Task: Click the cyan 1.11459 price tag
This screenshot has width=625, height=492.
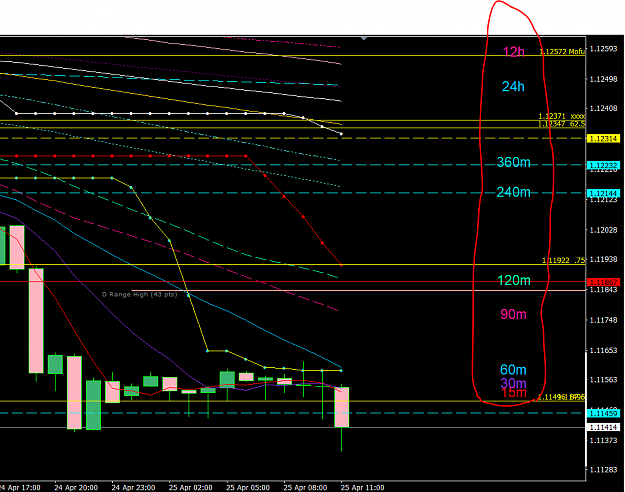Action: point(603,413)
